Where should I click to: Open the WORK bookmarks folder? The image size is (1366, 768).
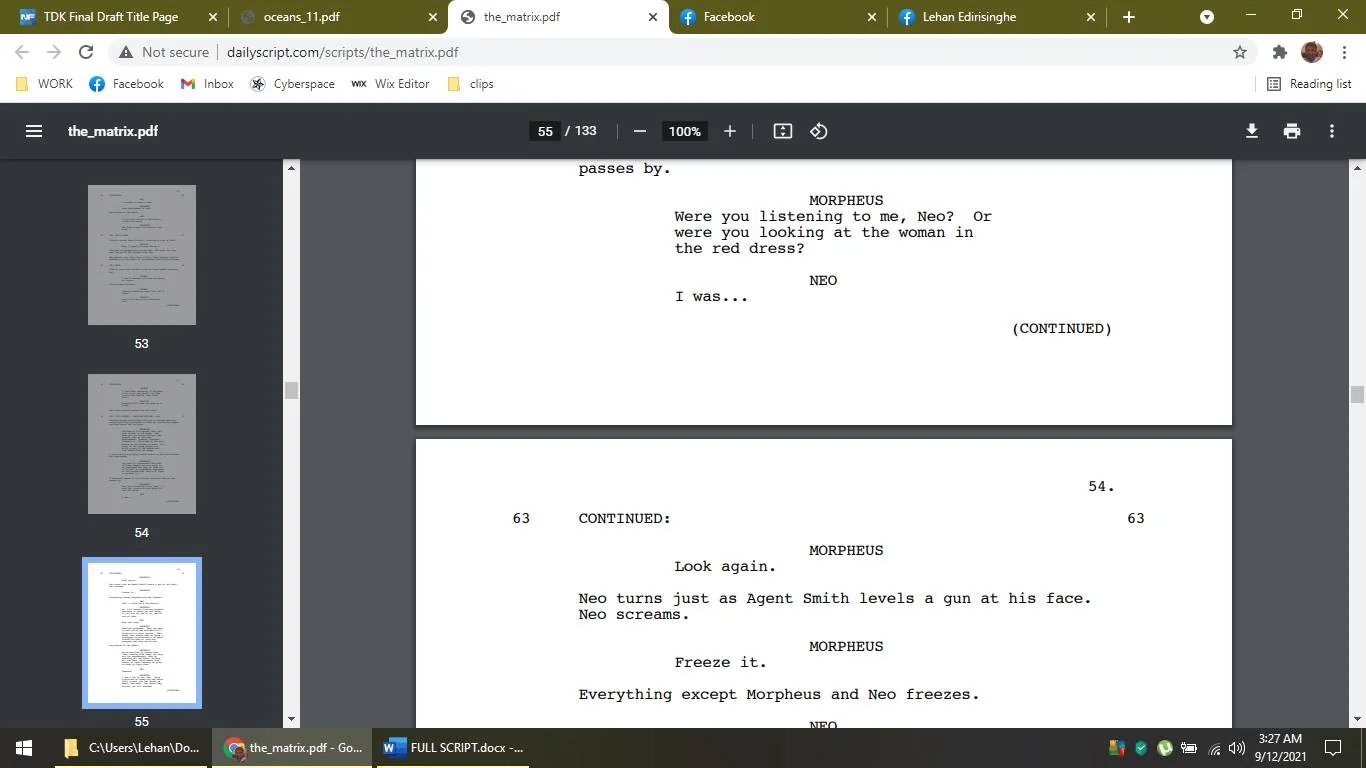45,84
